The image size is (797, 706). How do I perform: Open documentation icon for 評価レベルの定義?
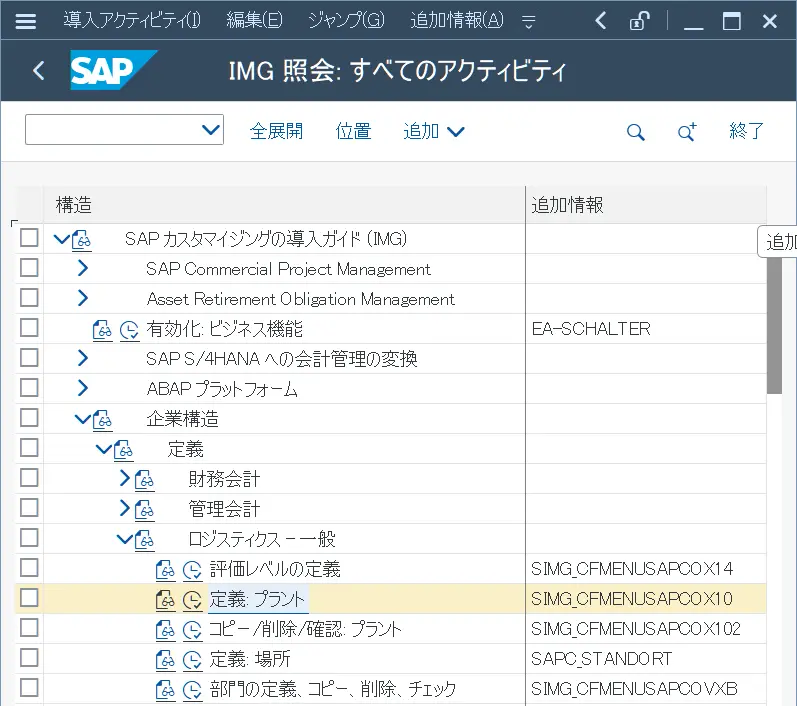tap(165, 570)
